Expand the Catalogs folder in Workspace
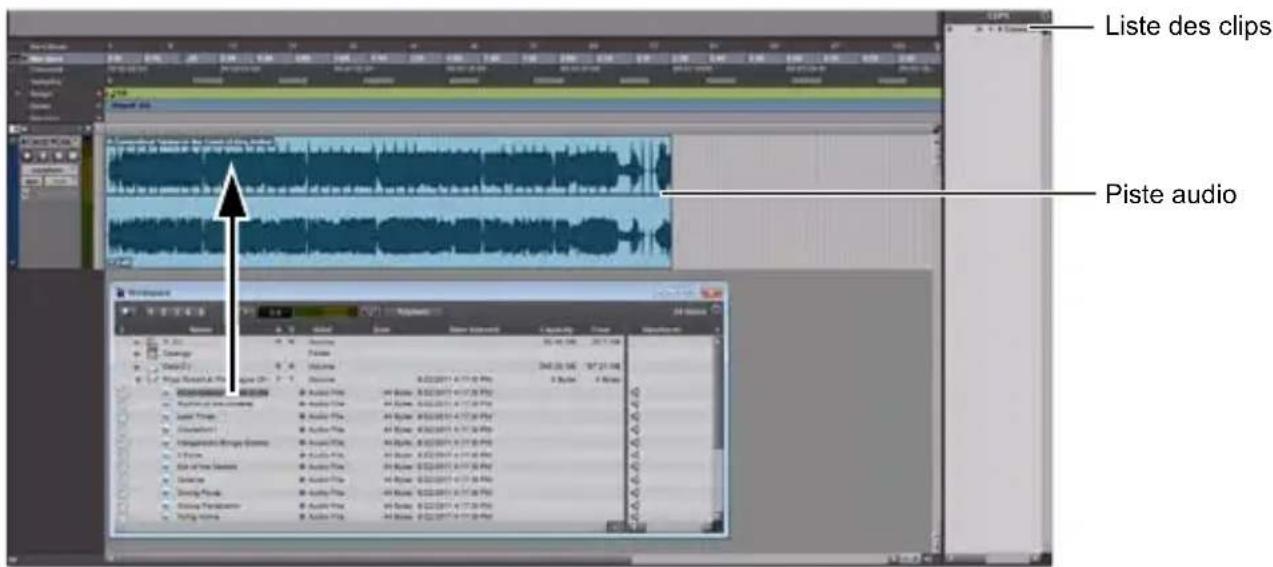Viewport: 1273px width, 567px height. coord(137,355)
